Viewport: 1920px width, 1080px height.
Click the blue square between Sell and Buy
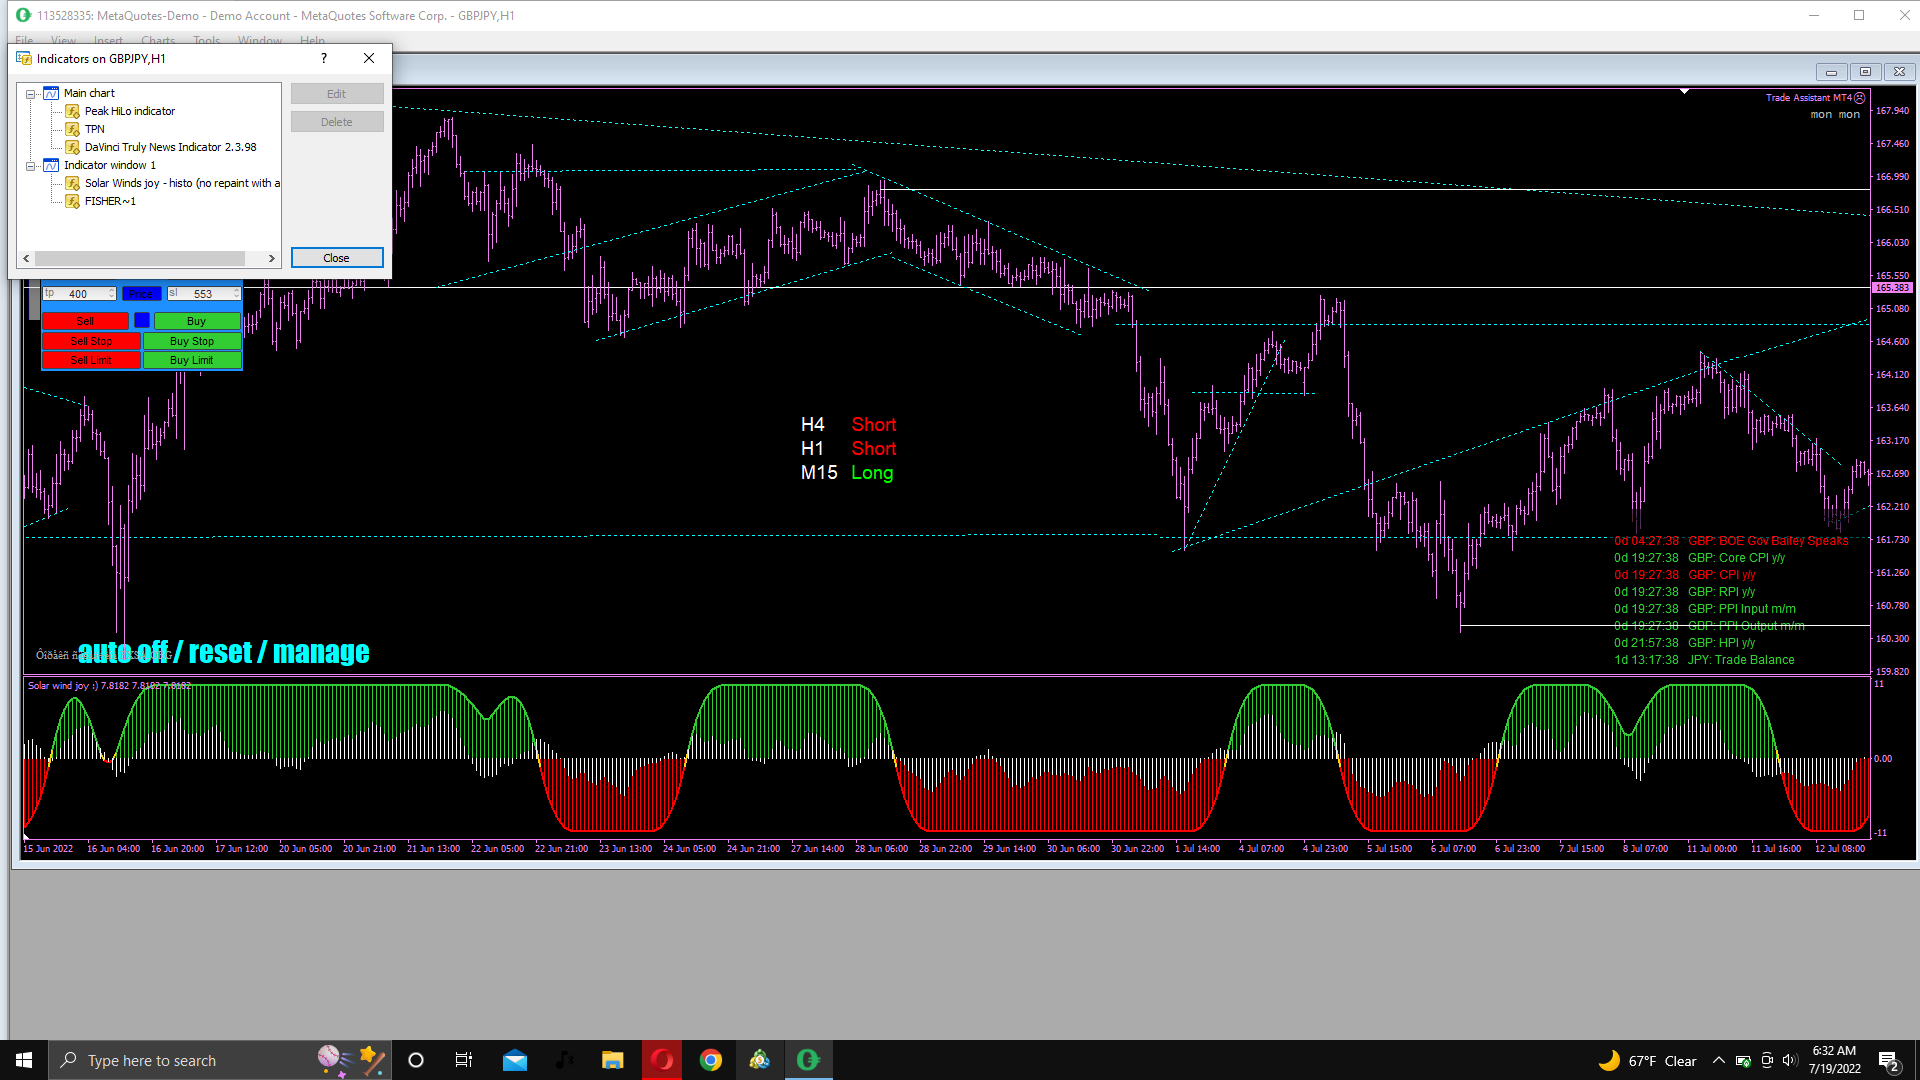142,321
